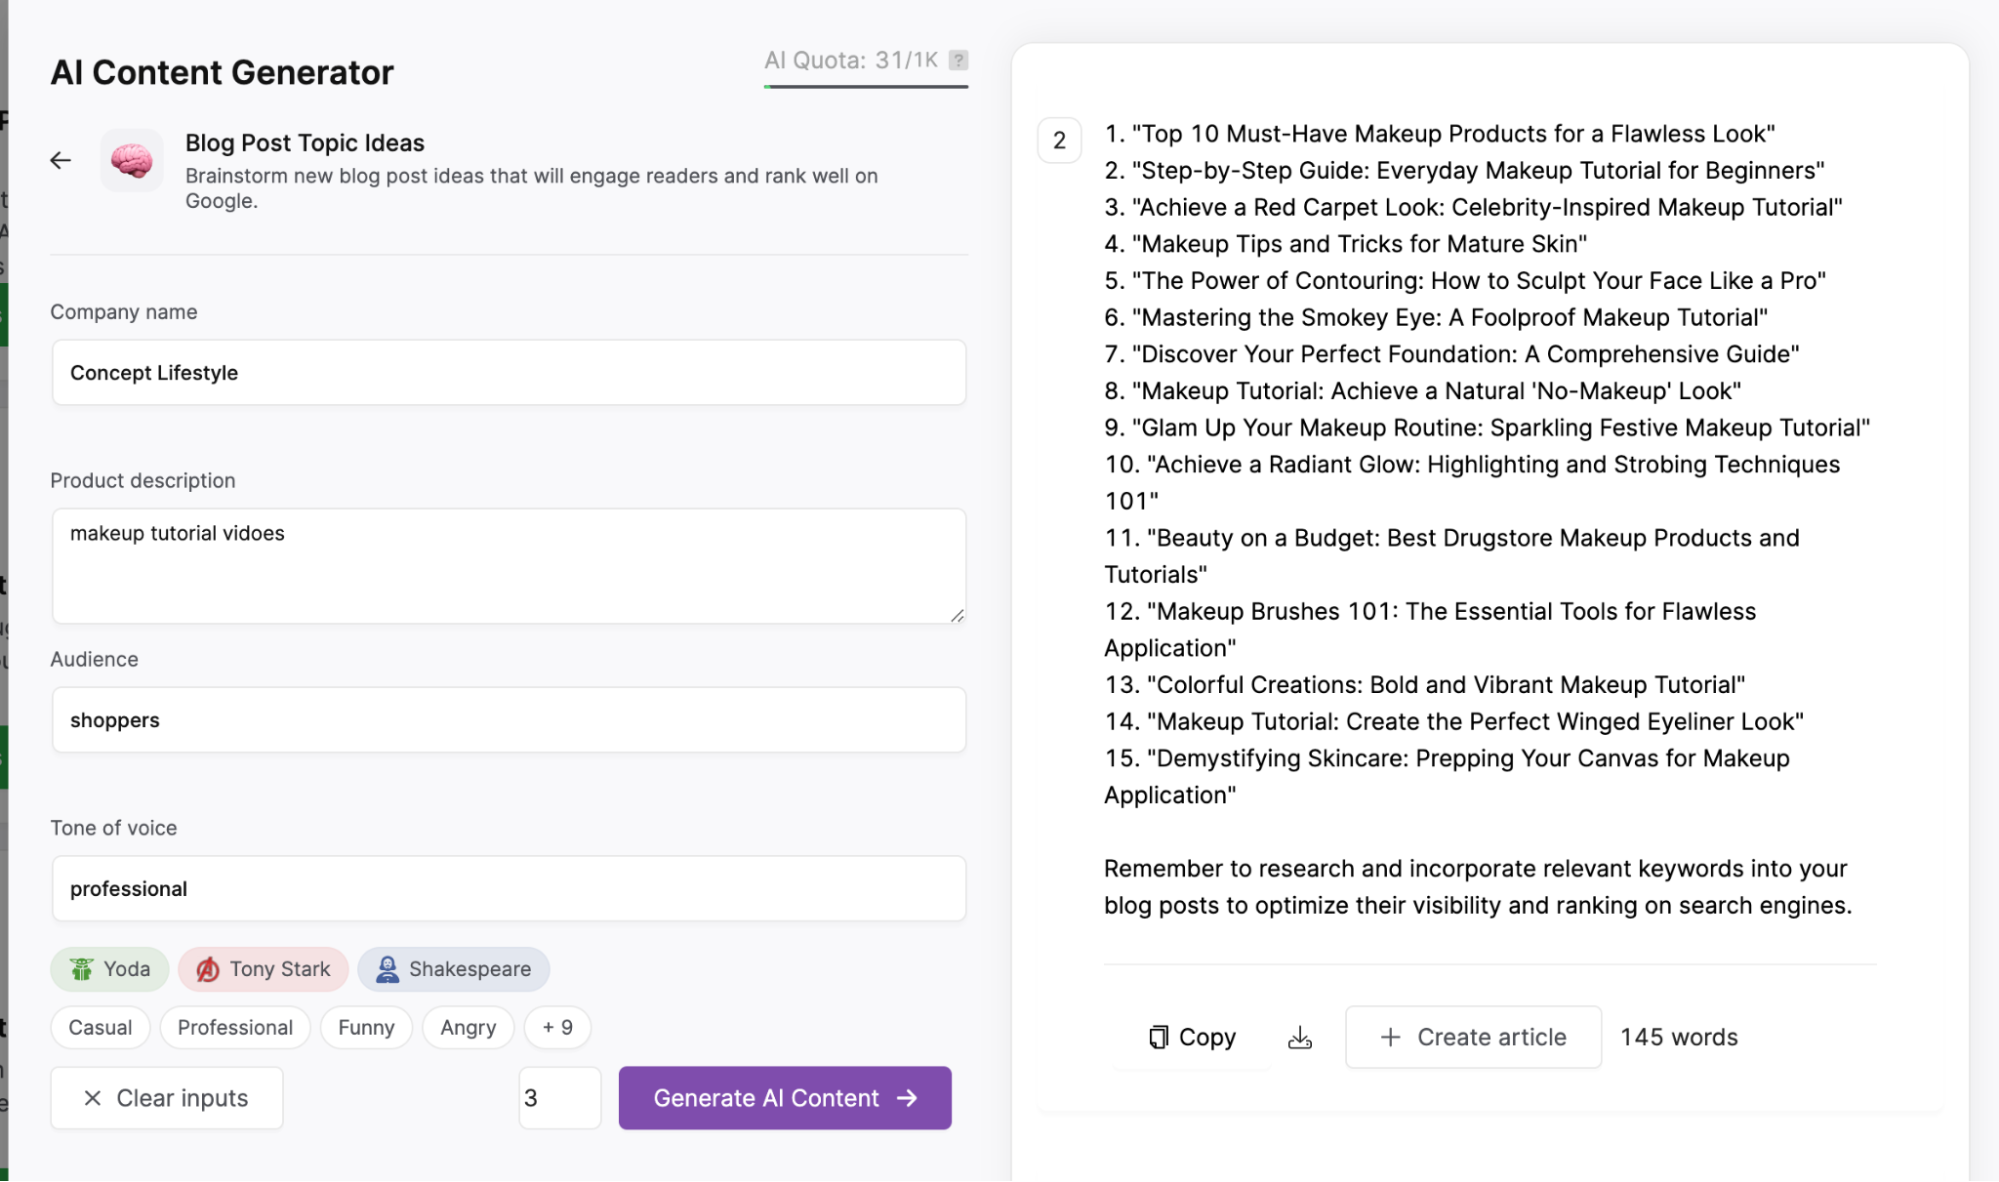Screen dimensions: 1999x1182
Task: Expand the +9 more tones chip
Action: (x=557, y=1027)
